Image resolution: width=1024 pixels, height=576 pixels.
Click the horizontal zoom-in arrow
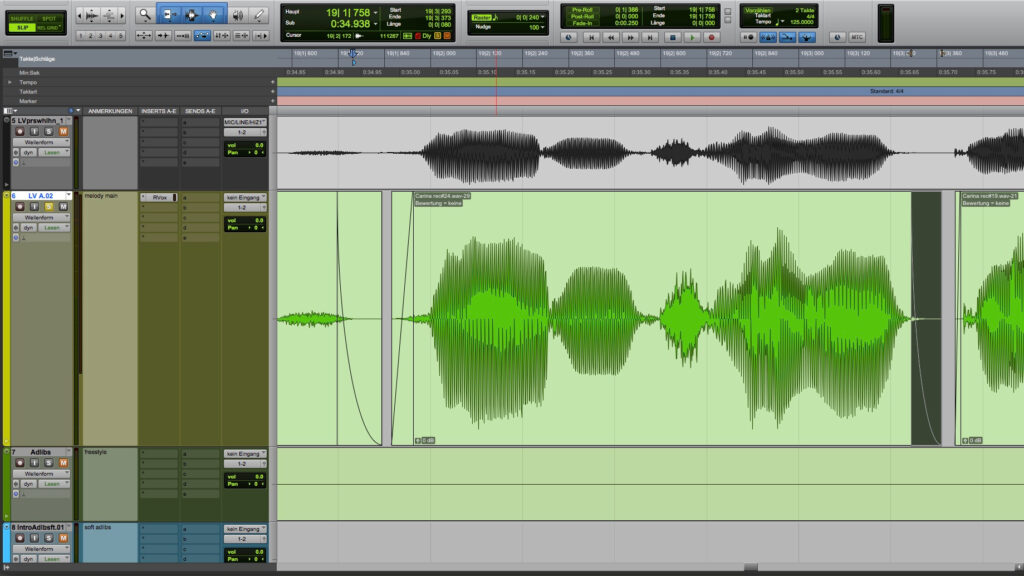pos(121,15)
